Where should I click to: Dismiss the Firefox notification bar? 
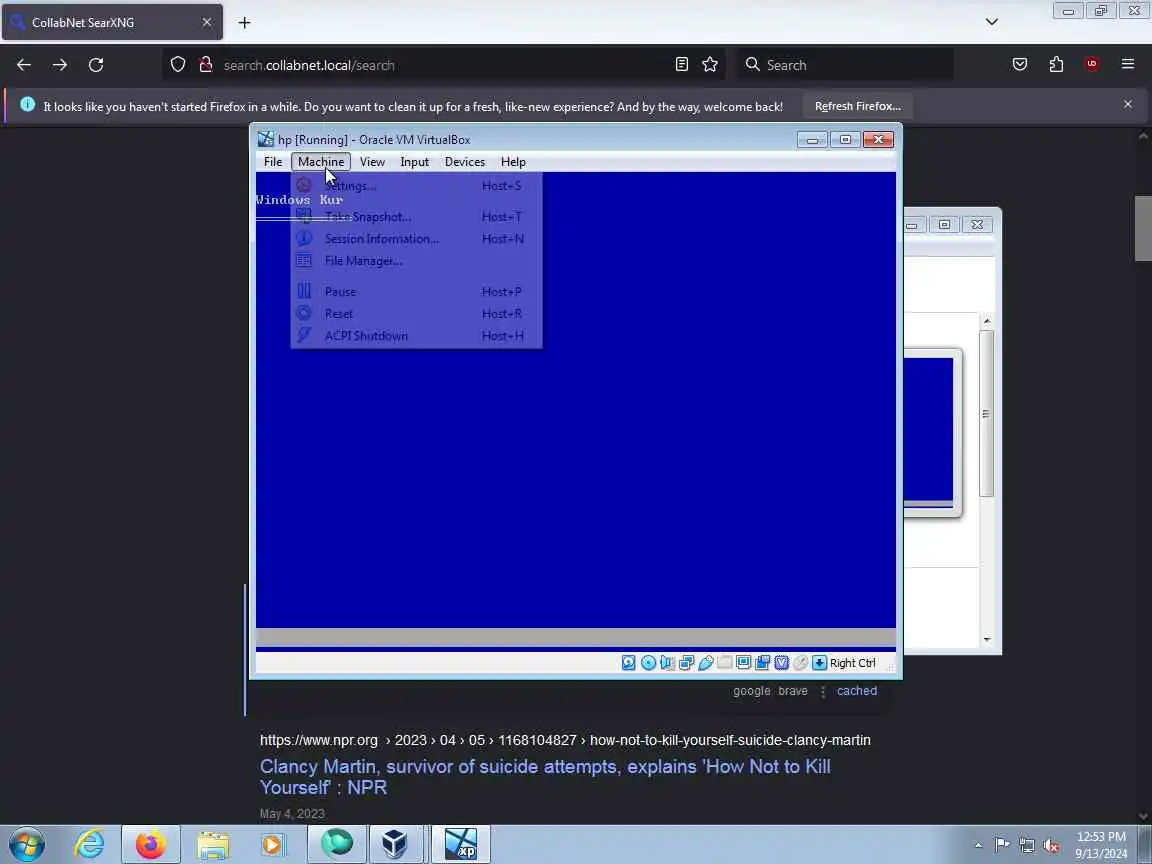(1128, 104)
